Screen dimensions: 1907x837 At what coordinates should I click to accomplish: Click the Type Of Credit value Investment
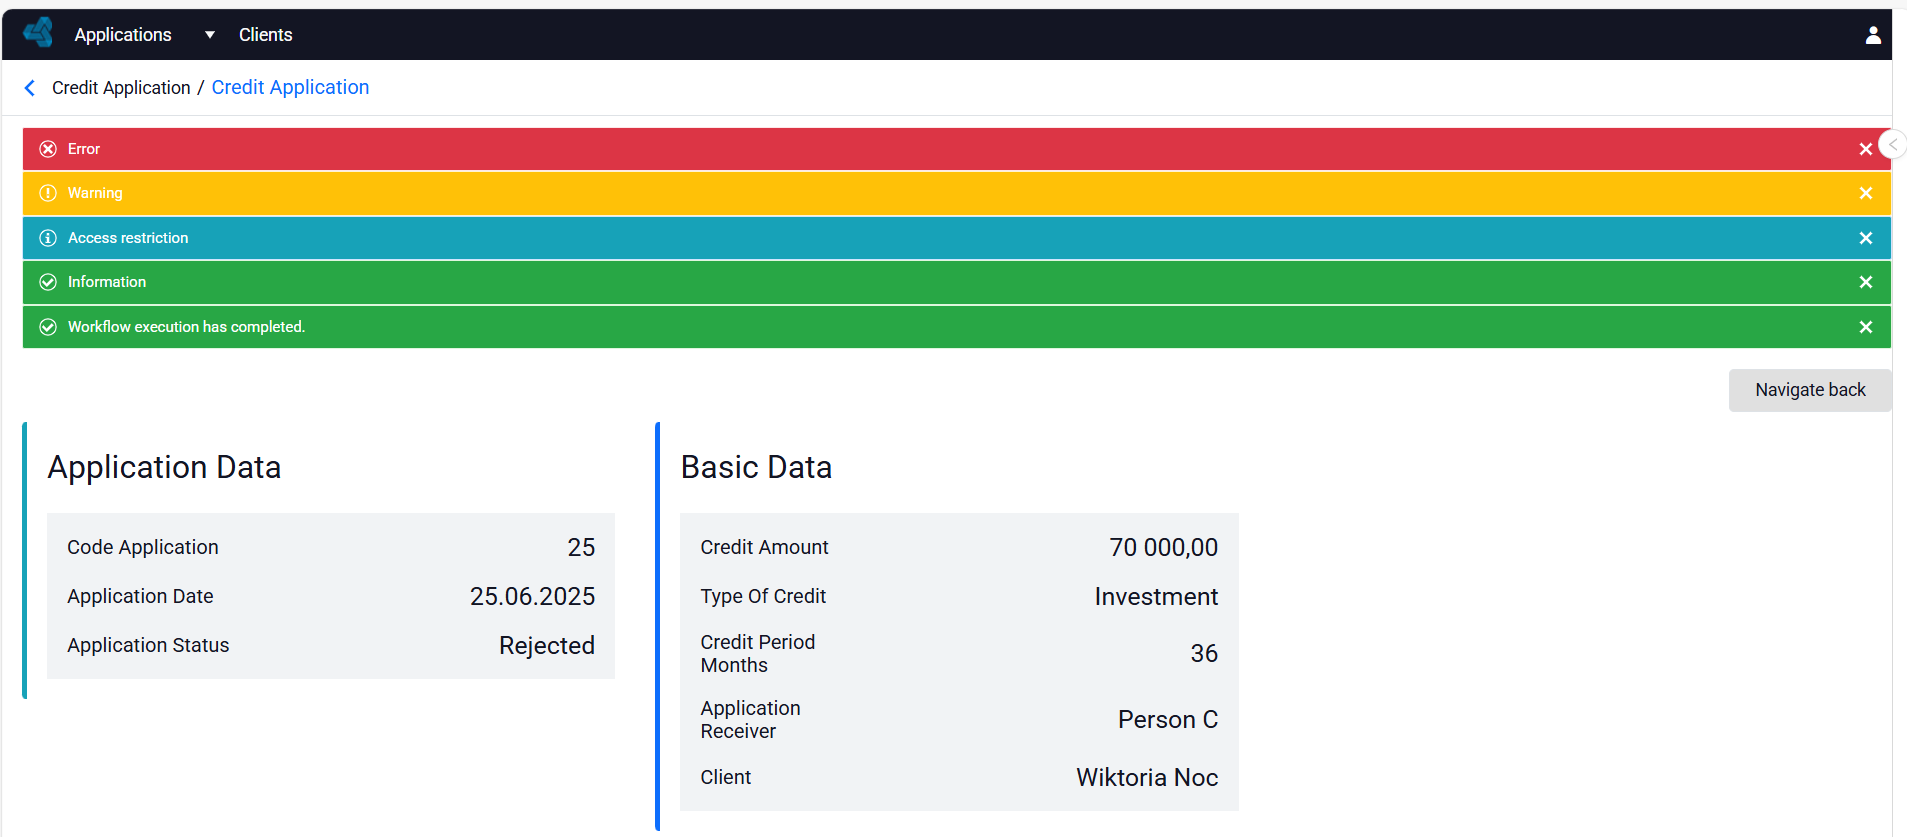(x=1156, y=597)
